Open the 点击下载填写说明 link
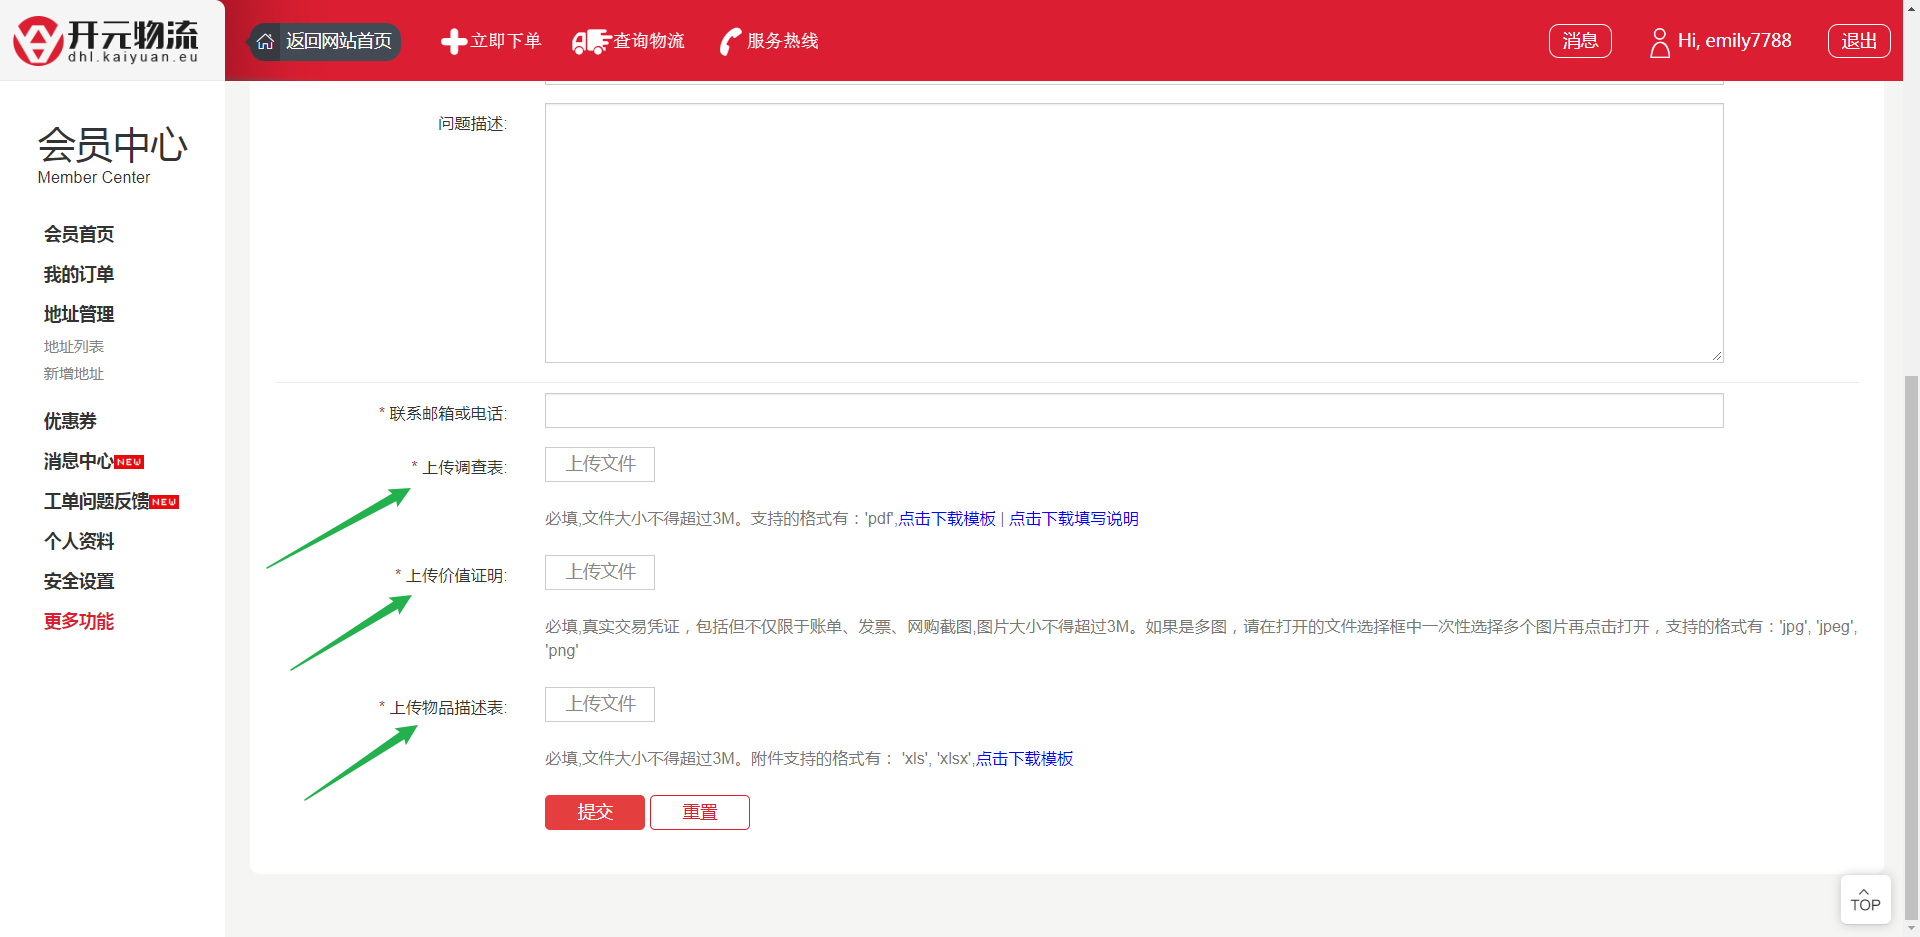This screenshot has width=1920, height=937. click(1073, 519)
